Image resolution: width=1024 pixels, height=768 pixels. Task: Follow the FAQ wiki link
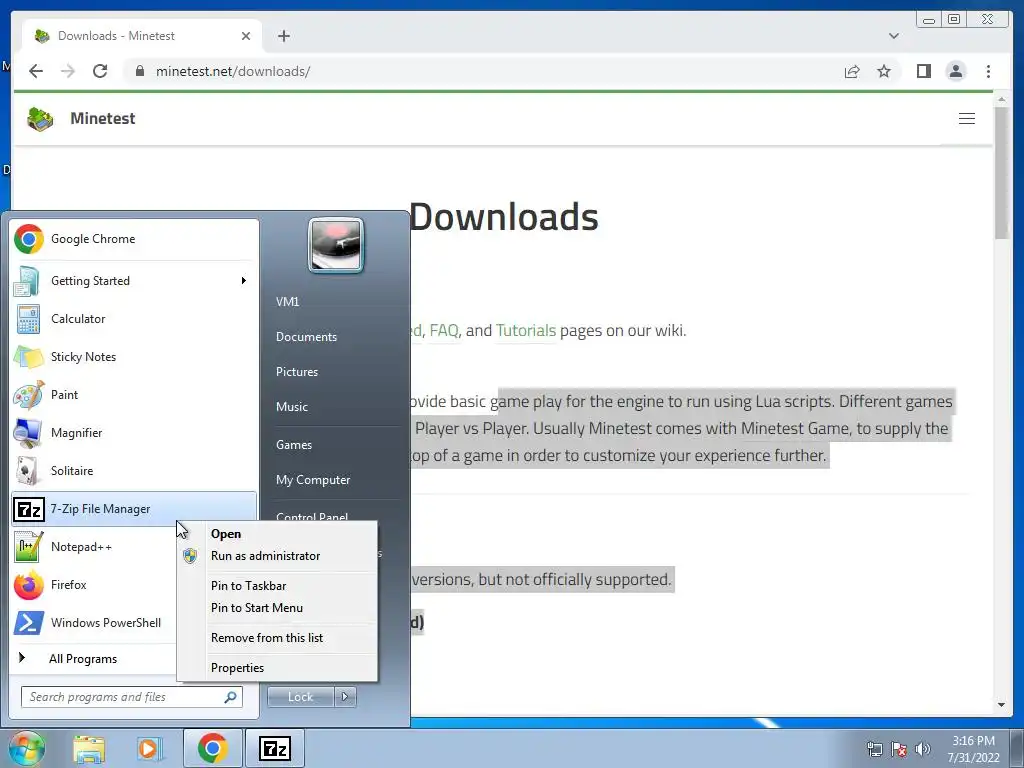(444, 330)
